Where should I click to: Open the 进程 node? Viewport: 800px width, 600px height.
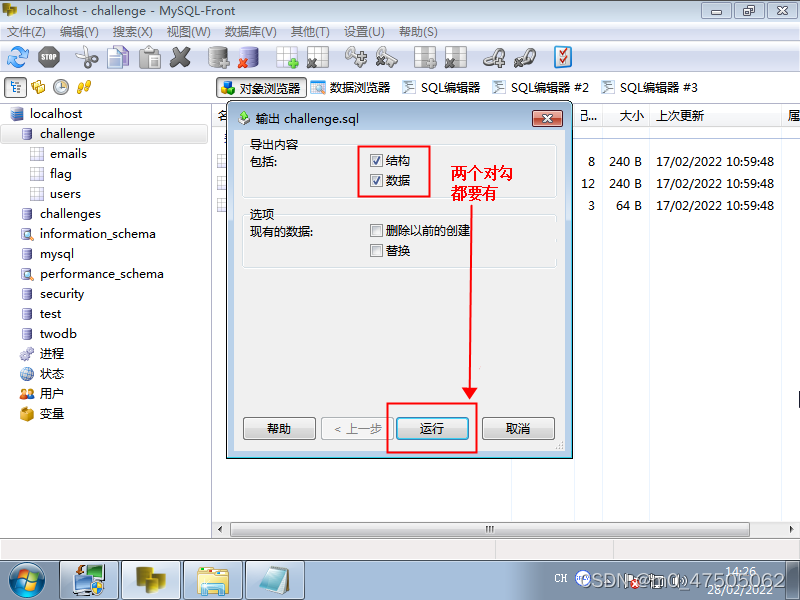[52, 354]
